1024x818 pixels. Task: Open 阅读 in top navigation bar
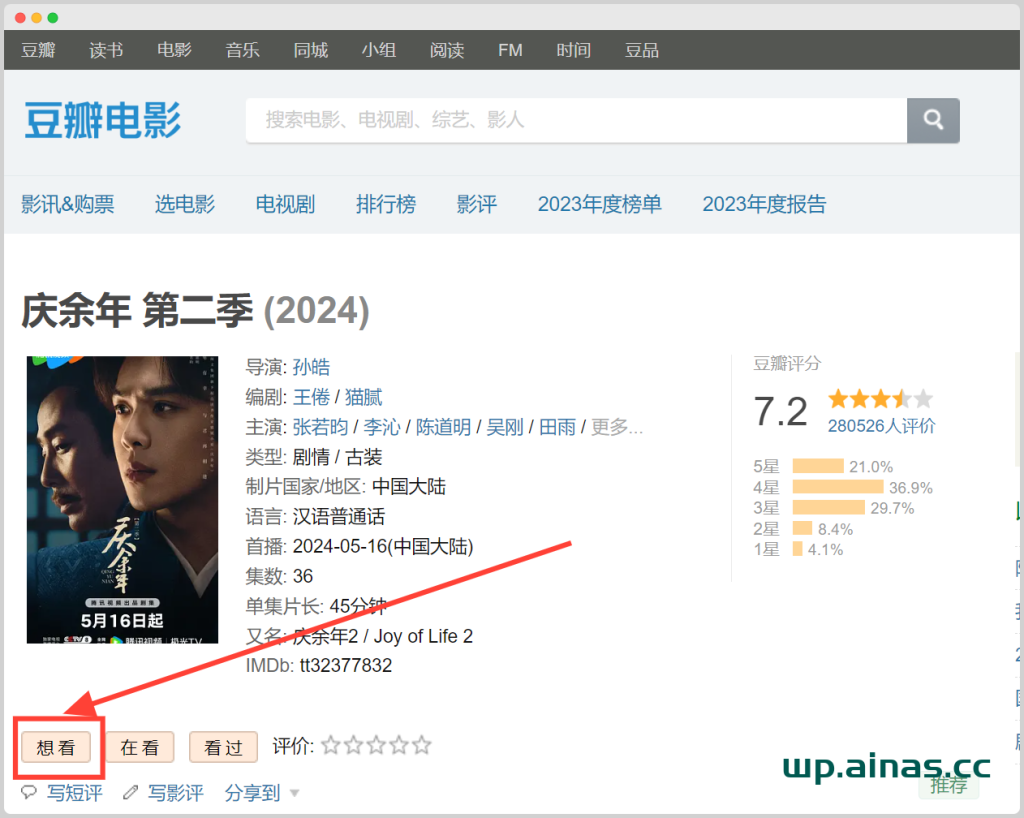[x=447, y=50]
